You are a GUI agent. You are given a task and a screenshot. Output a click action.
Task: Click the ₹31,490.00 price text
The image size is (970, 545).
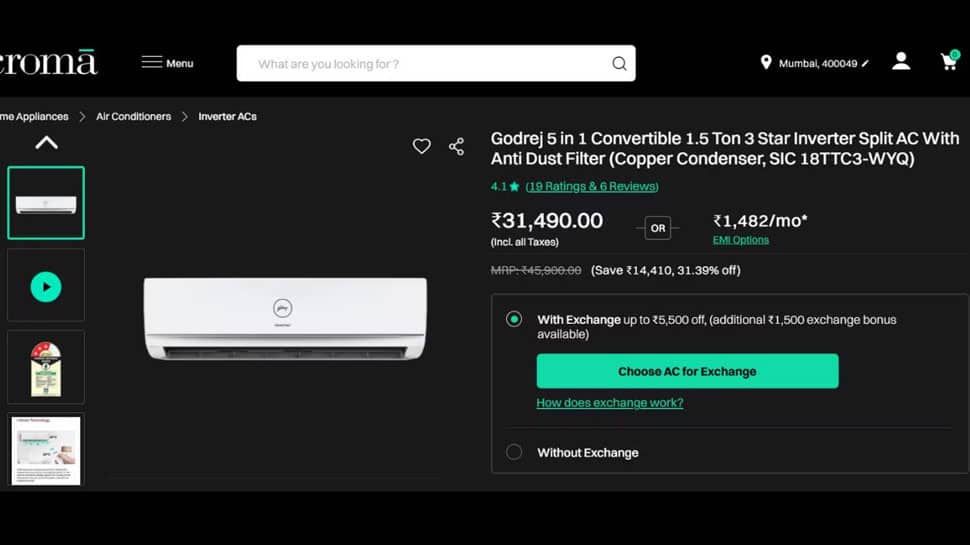point(547,221)
